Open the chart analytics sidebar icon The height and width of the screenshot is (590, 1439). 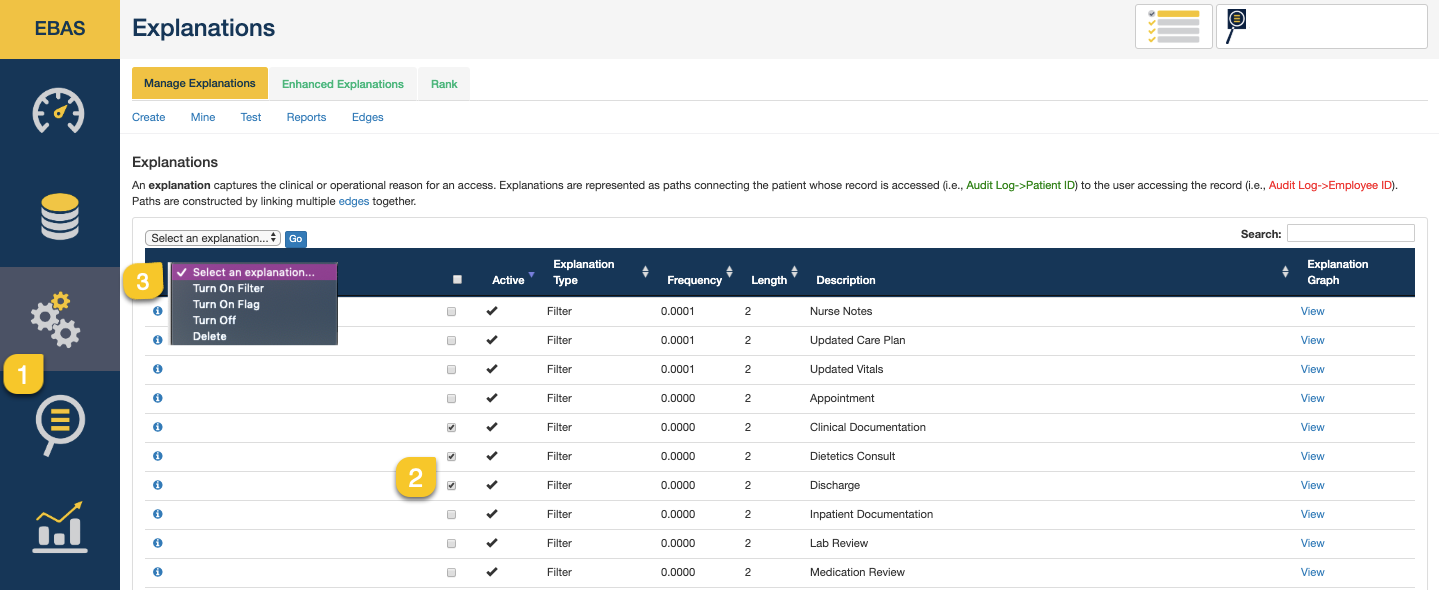click(59, 525)
